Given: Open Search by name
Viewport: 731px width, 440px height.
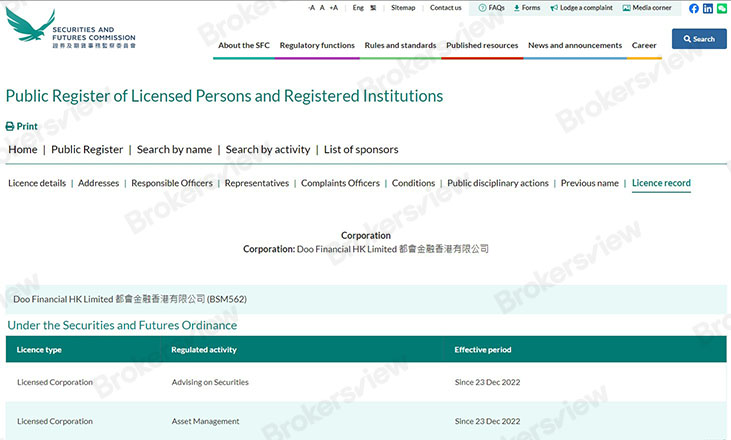Looking at the screenshot, I should [174, 150].
